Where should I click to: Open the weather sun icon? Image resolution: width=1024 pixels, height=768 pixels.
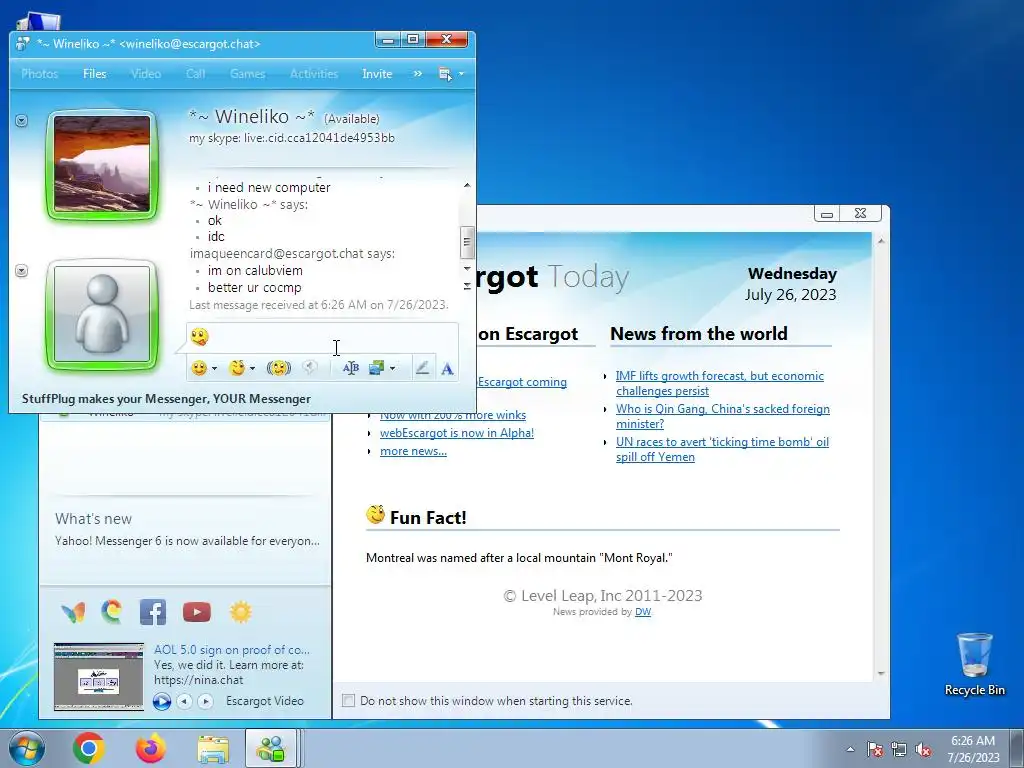pyautogui.click(x=240, y=612)
